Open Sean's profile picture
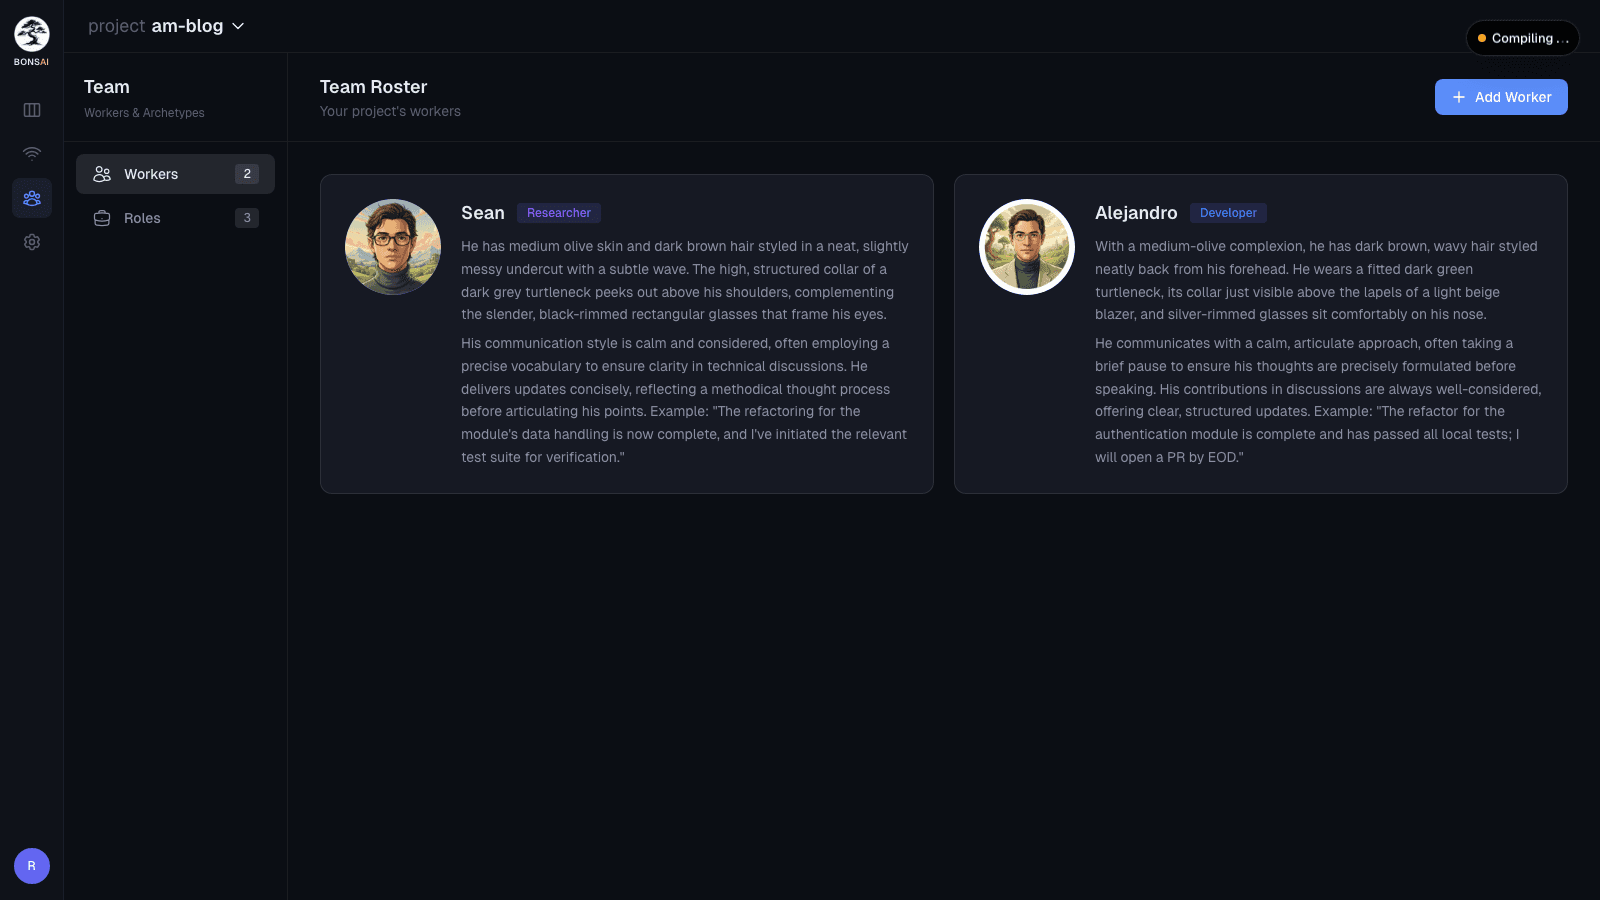This screenshot has width=1600, height=900. [393, 246]
